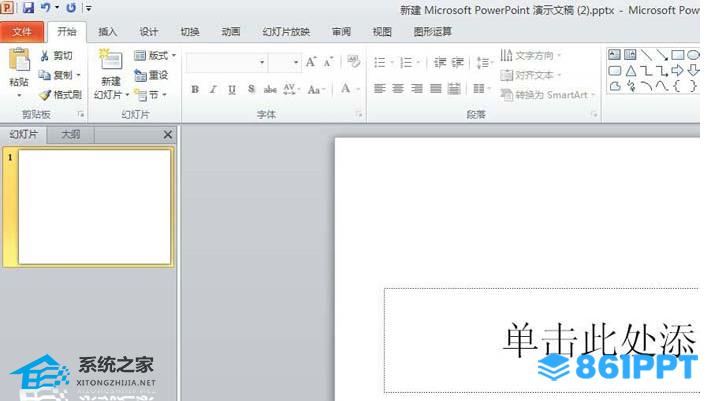Center align text
708x401 pixels.
(398, 89)
